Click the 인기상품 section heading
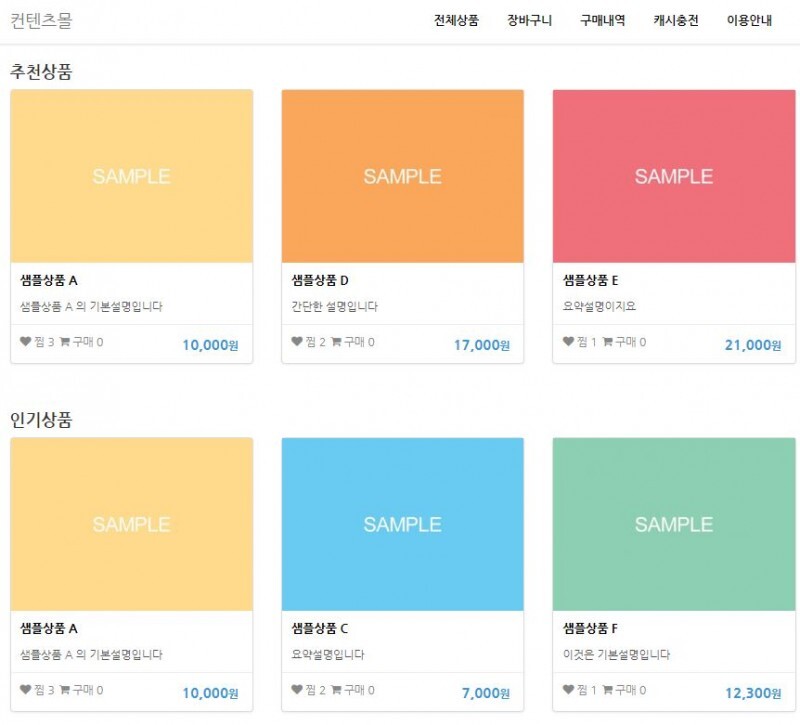The width and height of the screenshot is (800, 725). pyautogui.click(x=41, y=420)
